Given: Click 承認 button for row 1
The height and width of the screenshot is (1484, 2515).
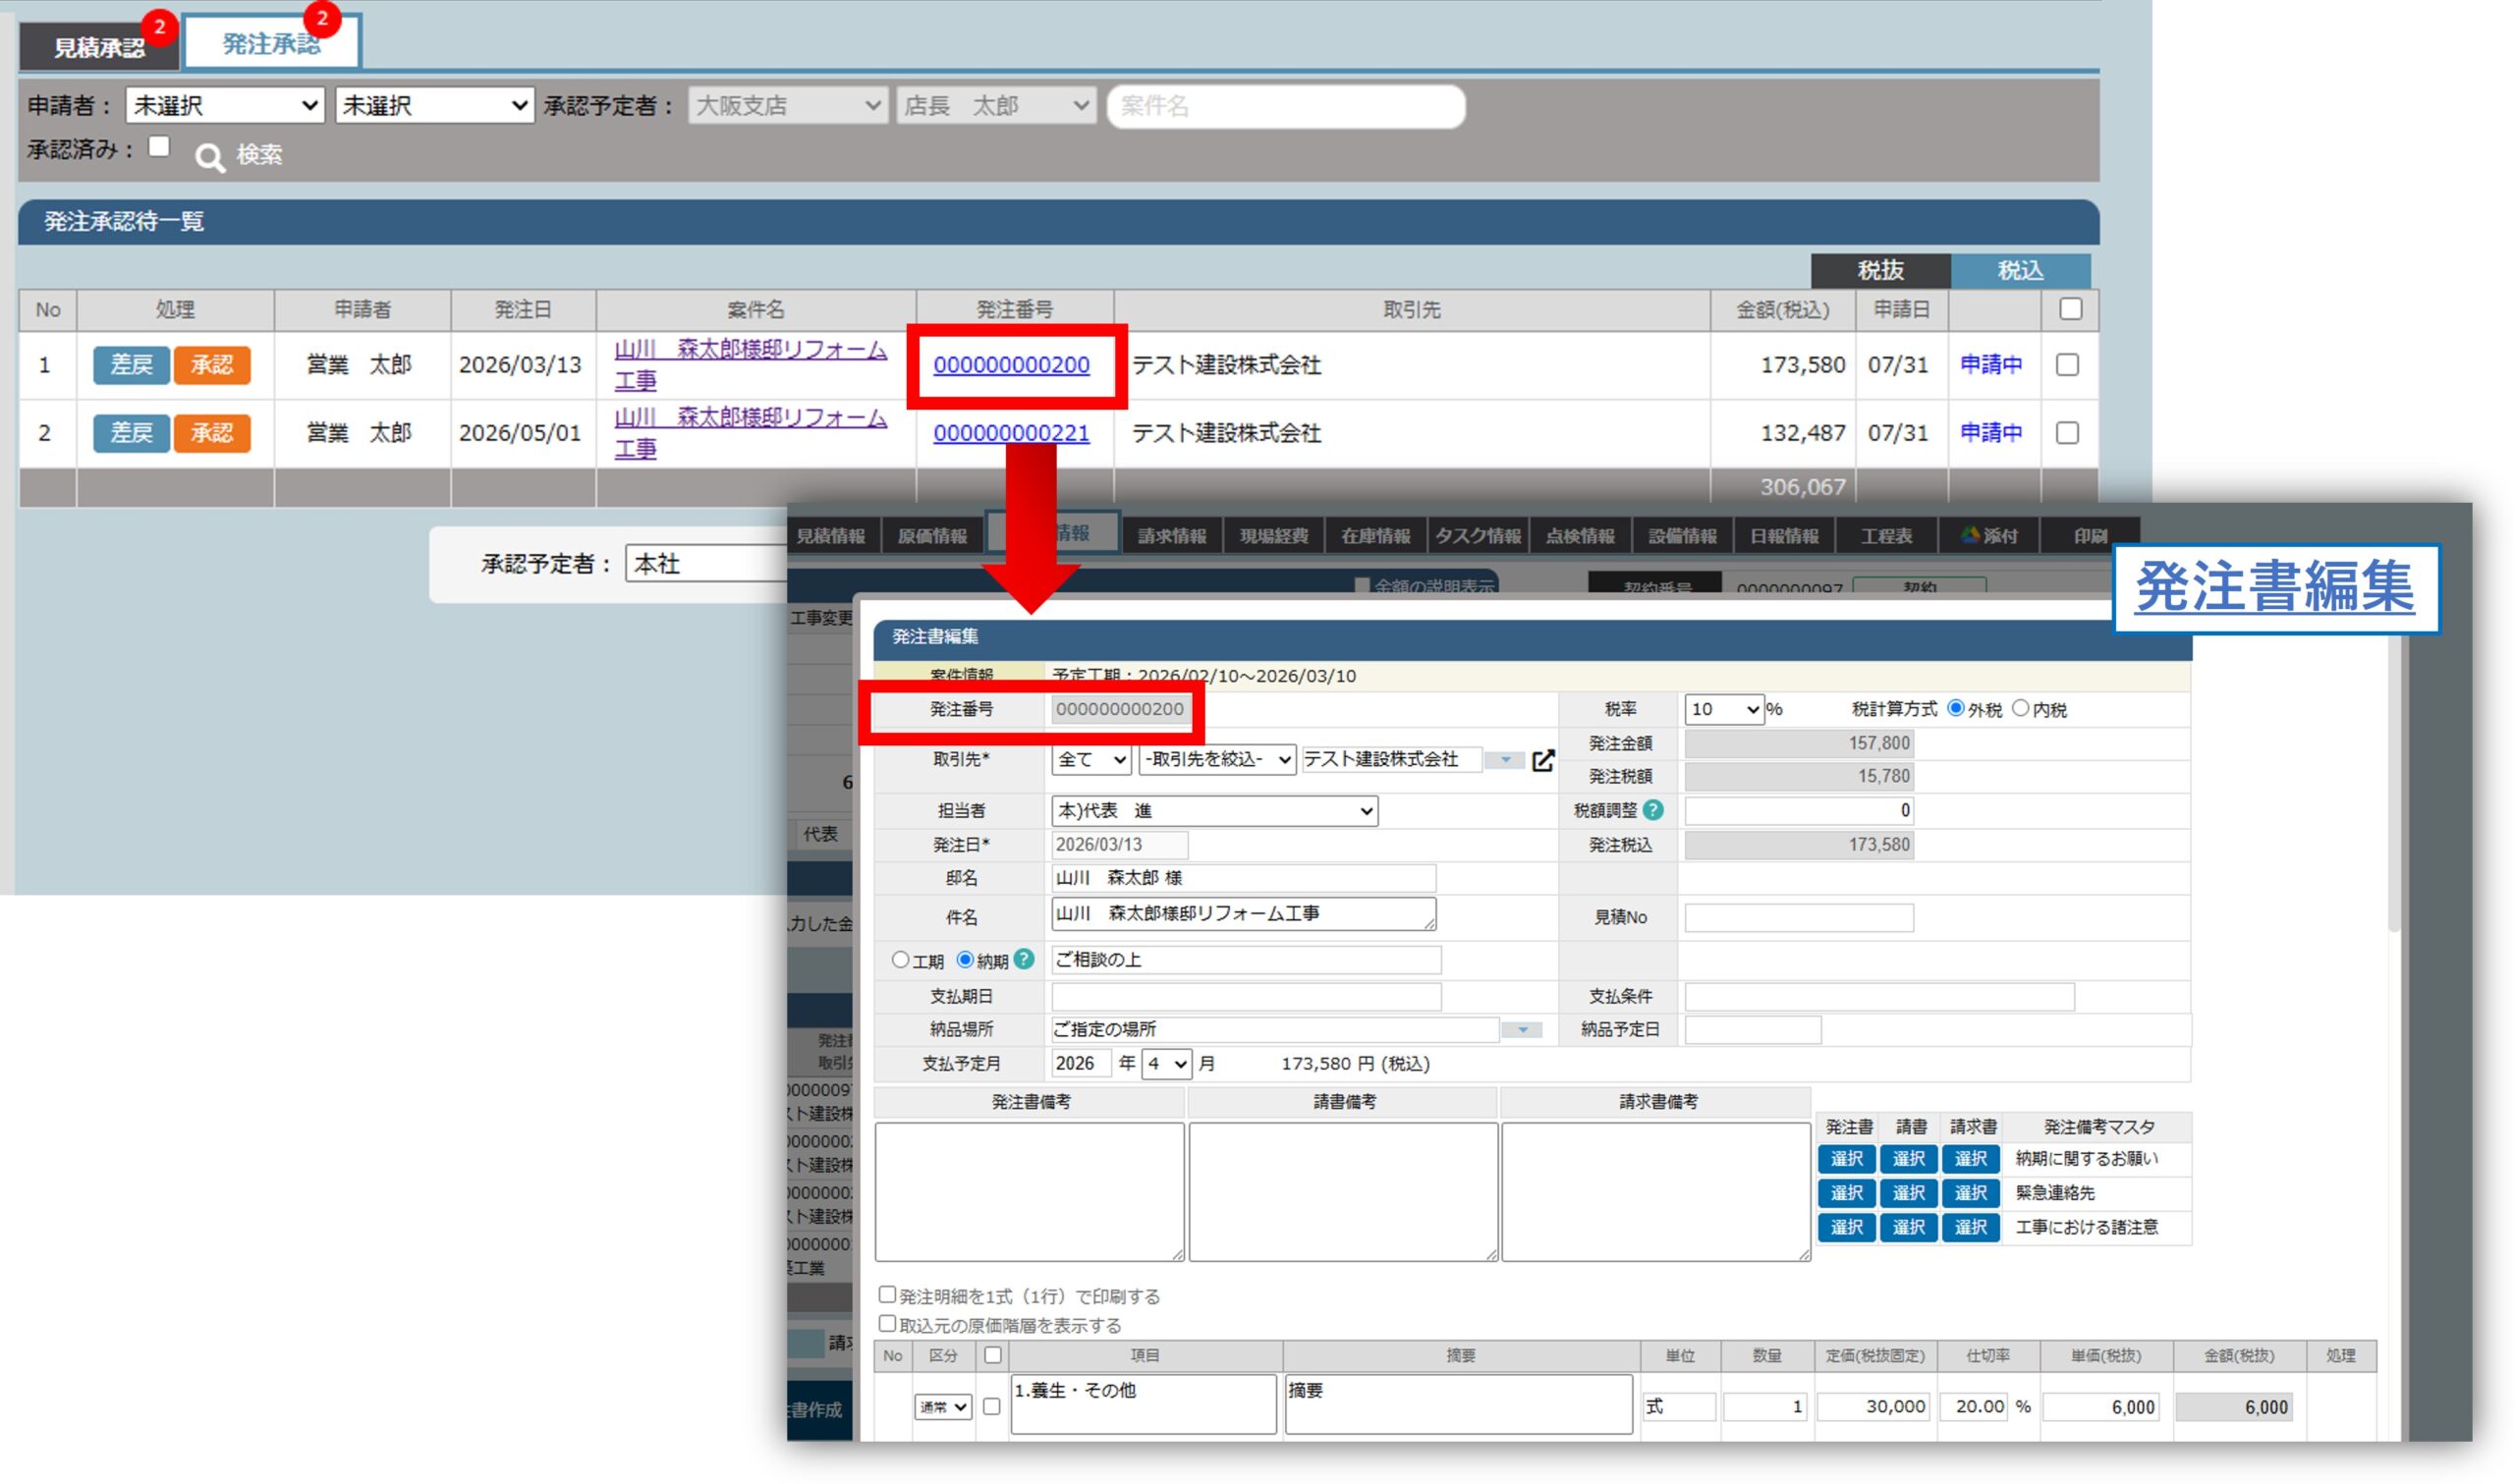Looking at the screenshot, I should click(x=211, y=365).
